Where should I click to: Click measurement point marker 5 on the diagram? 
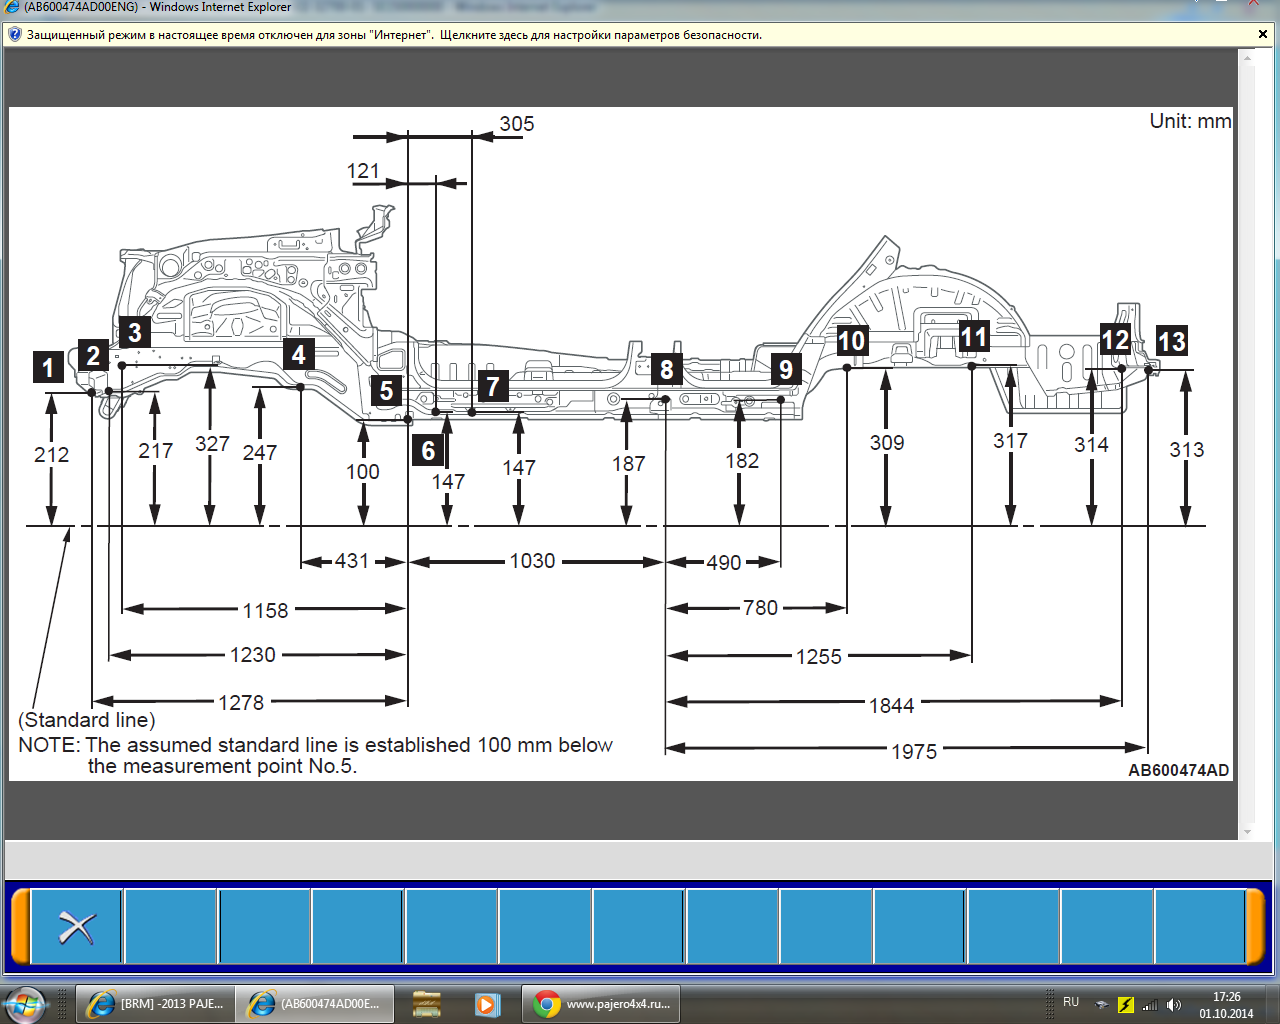[x=386, y=390]
